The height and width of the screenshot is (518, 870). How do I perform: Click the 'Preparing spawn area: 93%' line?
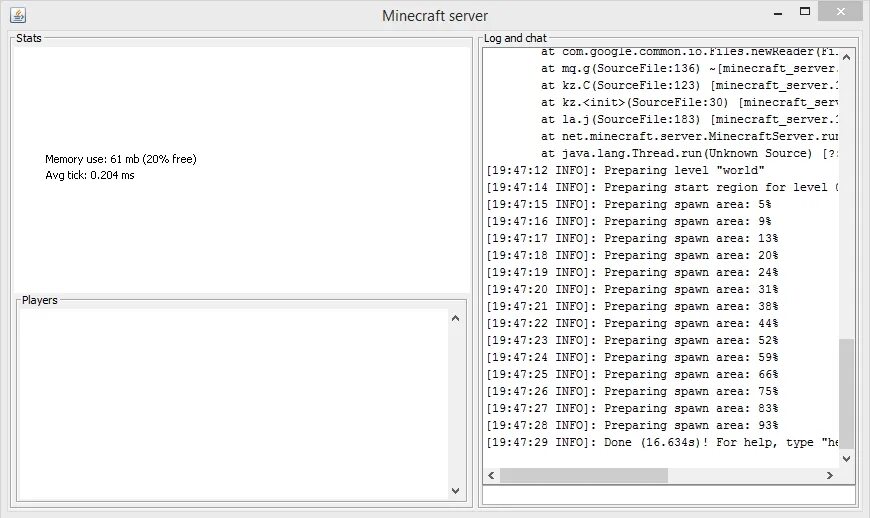coord(632,425)
